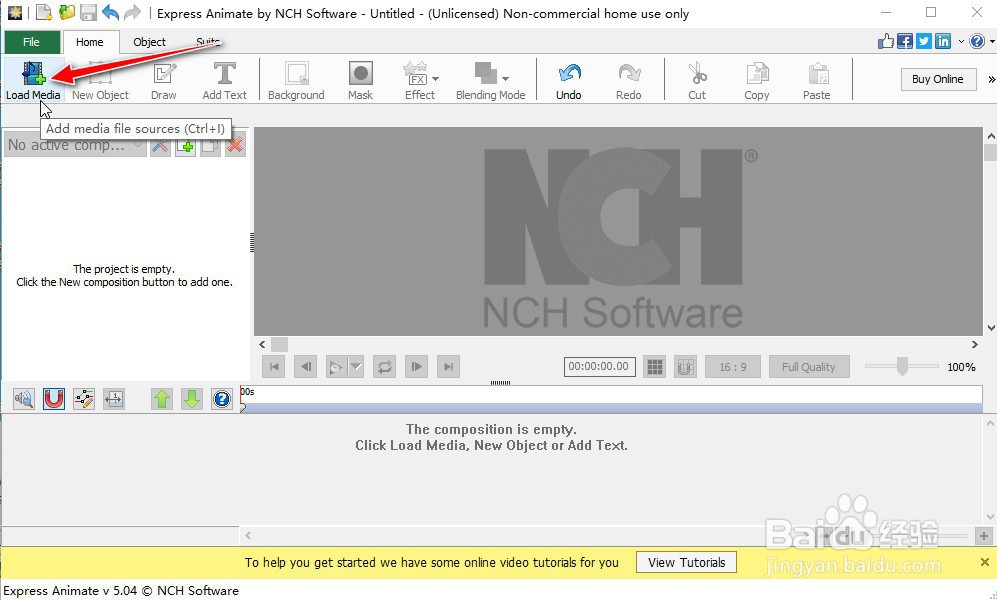This screenshot has height=600, width=997.
Task: Go to start of preview
Action: 274,367
